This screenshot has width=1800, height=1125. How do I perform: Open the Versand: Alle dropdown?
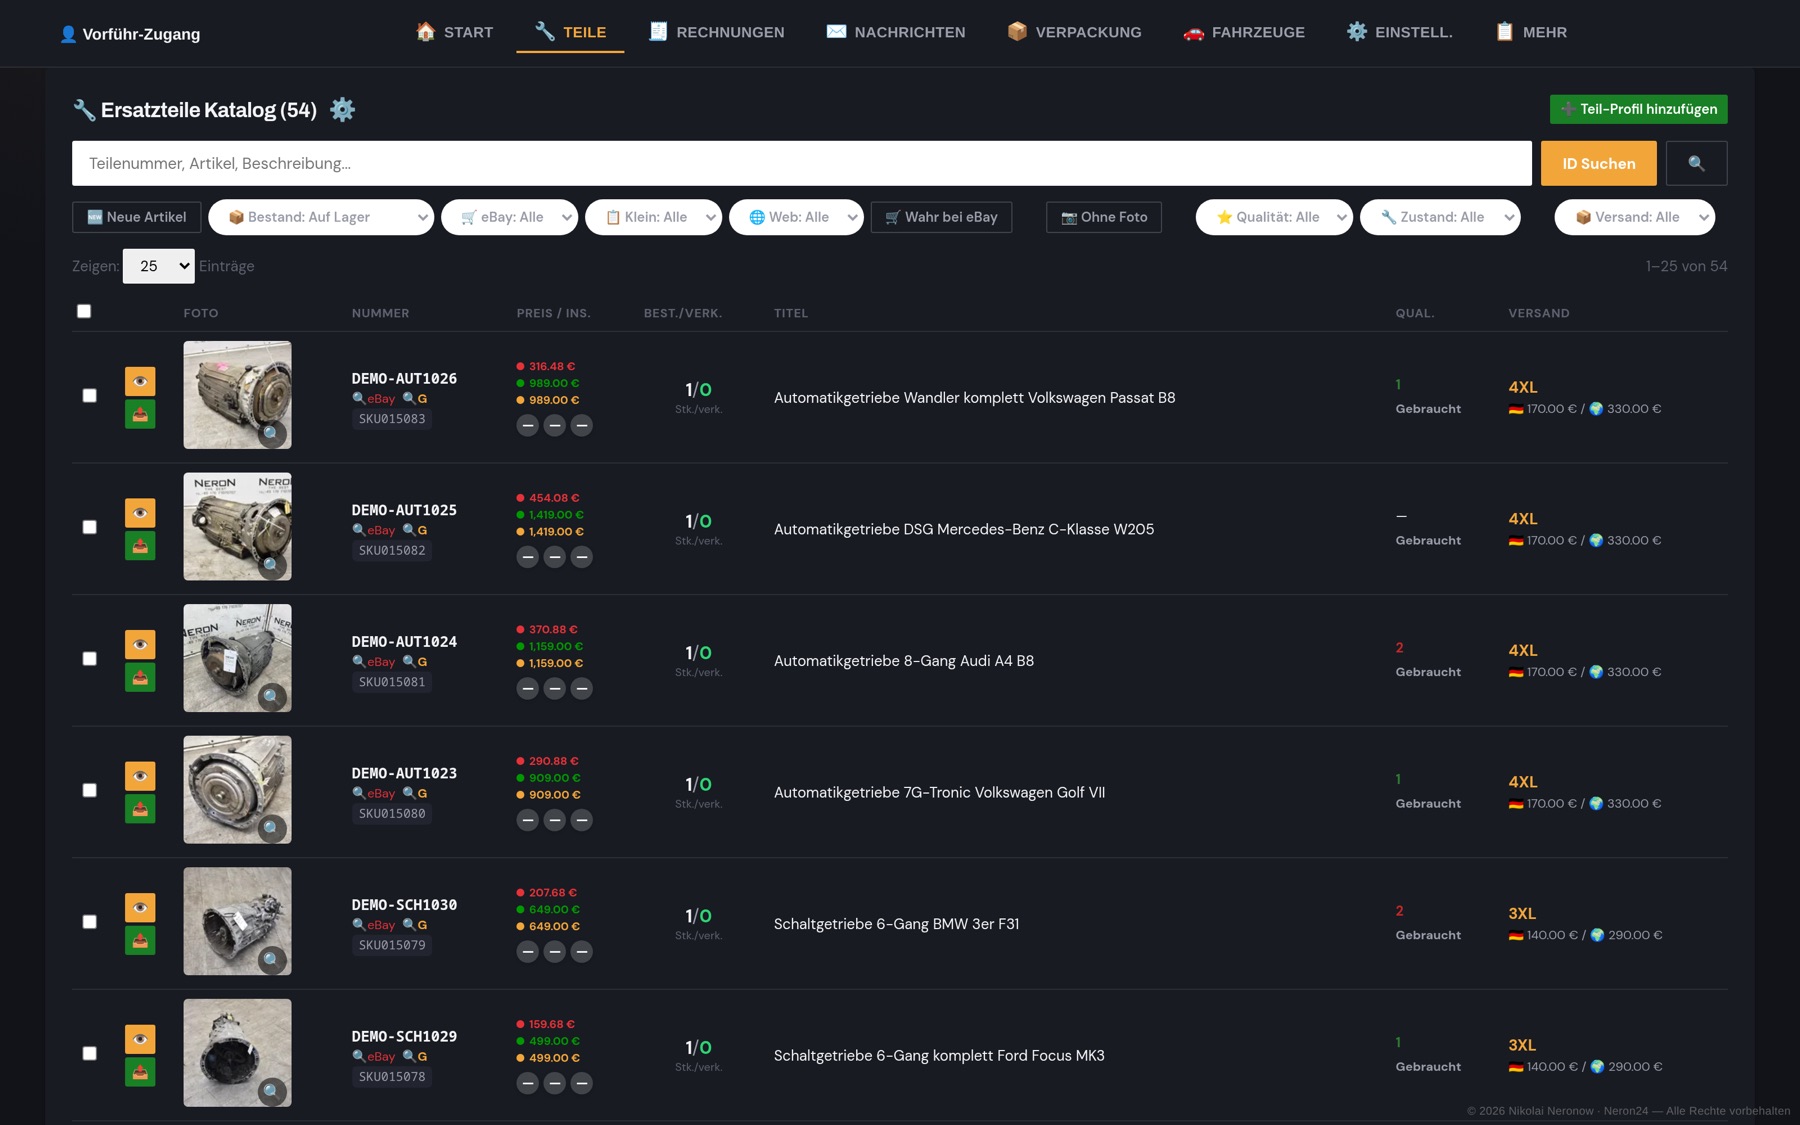pos(1635,217)
